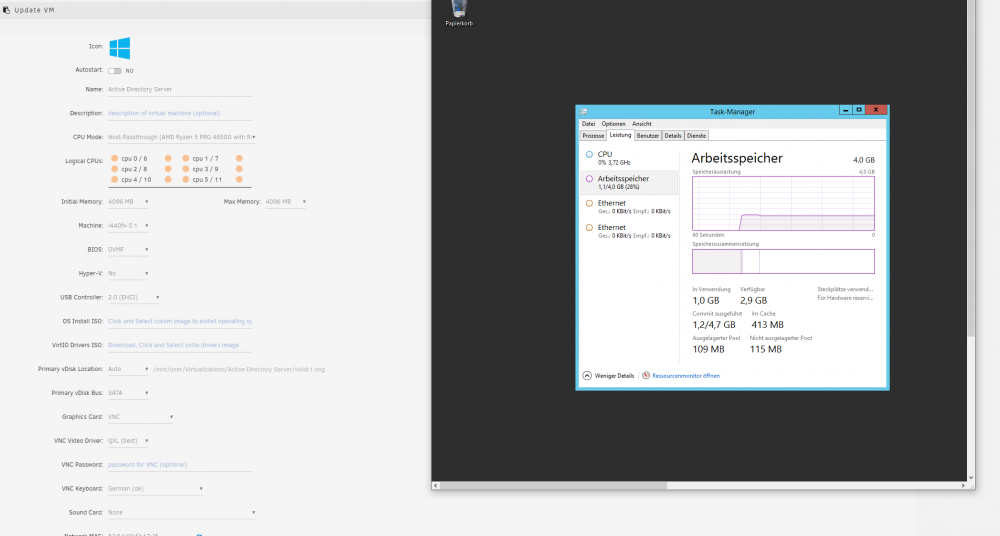
Task: Open the BIOS dropdown
Action: pos(128,249)
